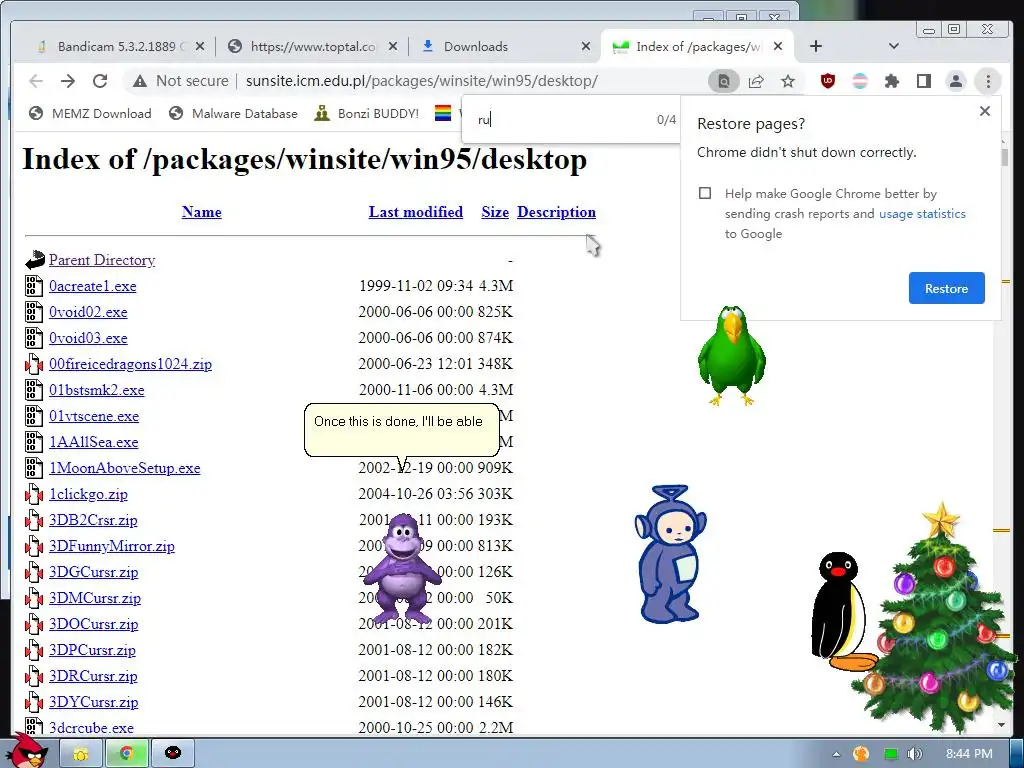The height and width of the screenshot is (768, 1024).
Task: Open the usage statistics link
Action: [922, 214]
